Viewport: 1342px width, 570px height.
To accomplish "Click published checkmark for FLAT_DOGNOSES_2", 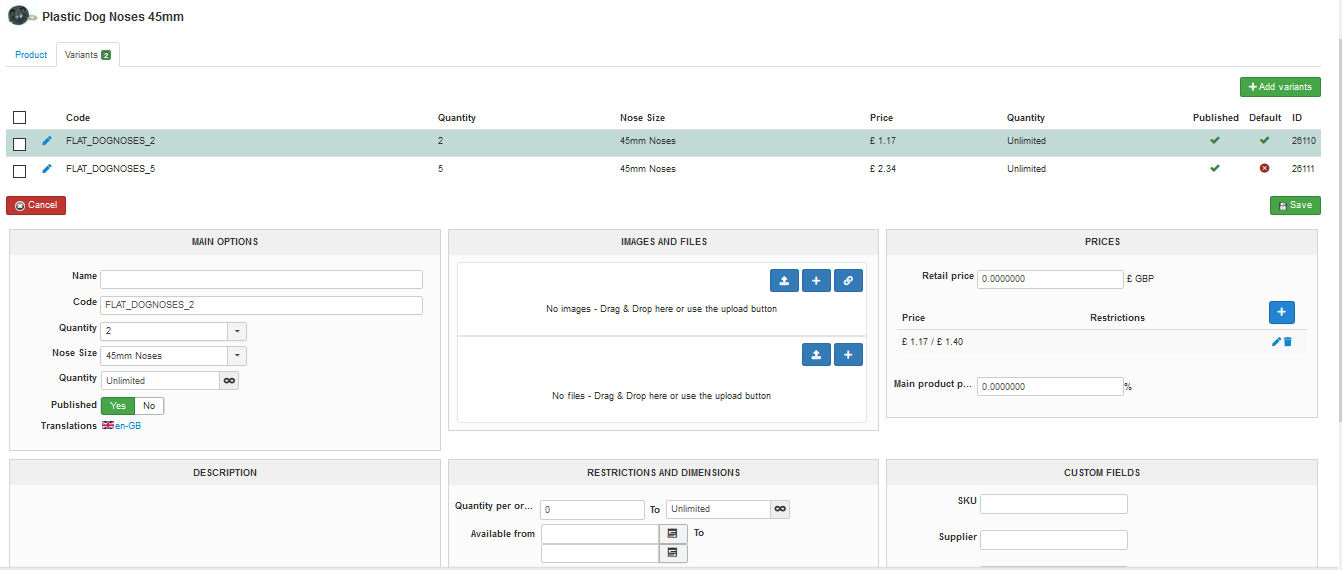I will (x=1215, y=141).
